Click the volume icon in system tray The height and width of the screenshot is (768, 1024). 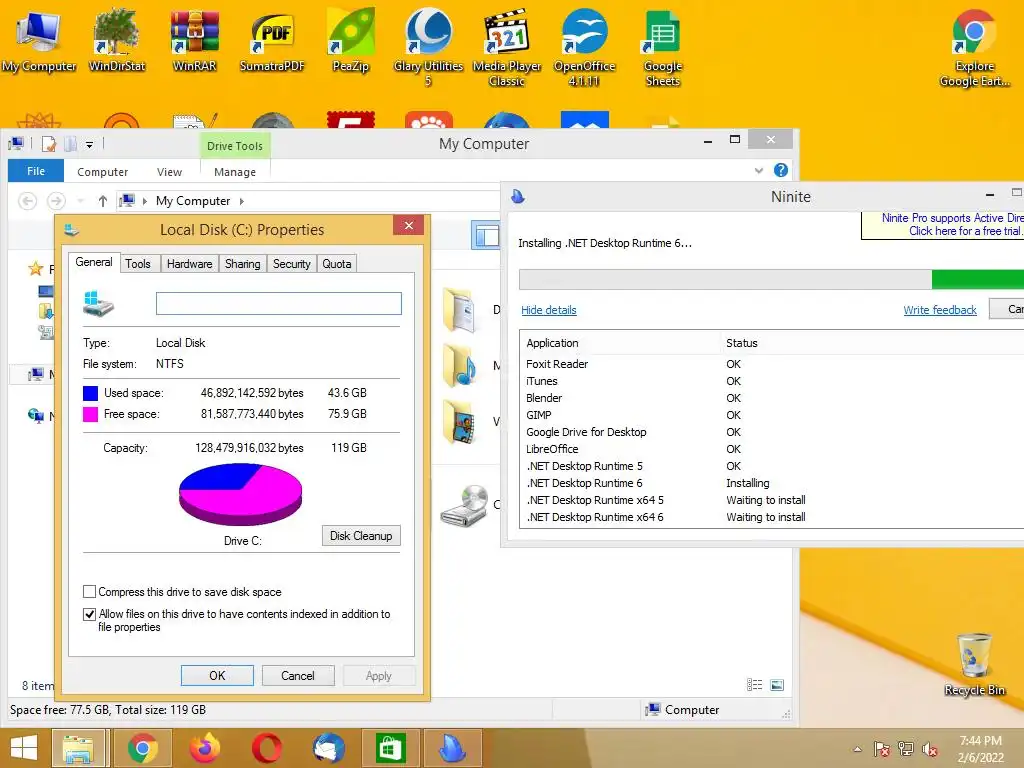(931, 750)
